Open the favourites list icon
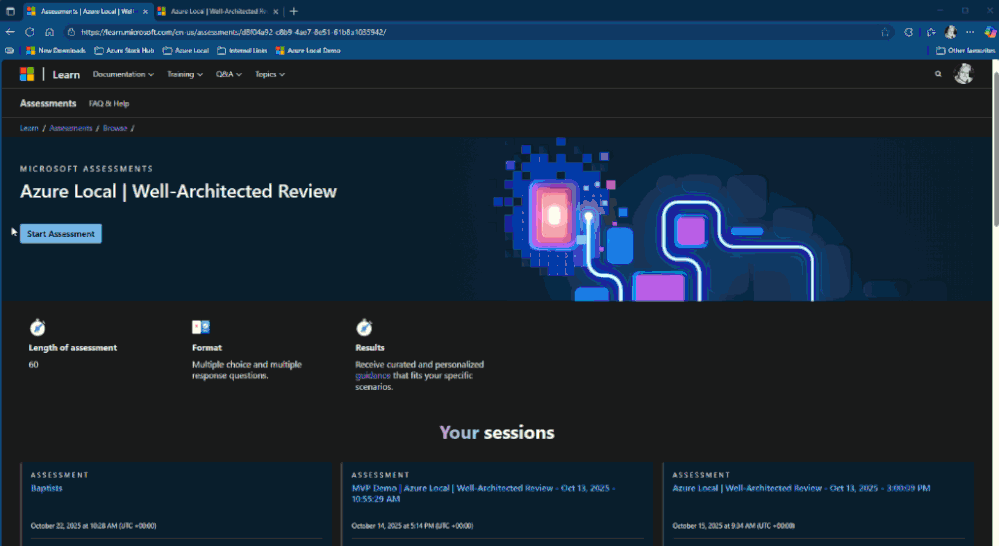 pyautogui.click(x=931, y=32)
